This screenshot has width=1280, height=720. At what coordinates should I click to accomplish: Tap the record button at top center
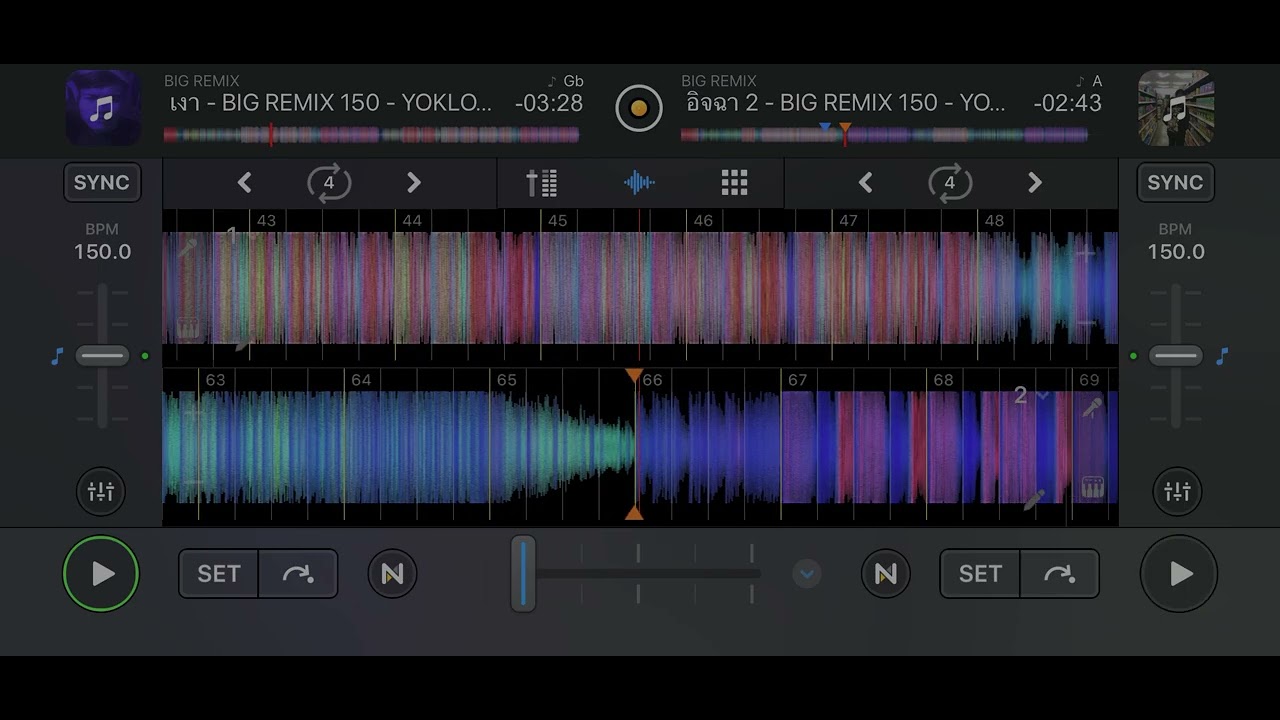click(x=639, y=108)
